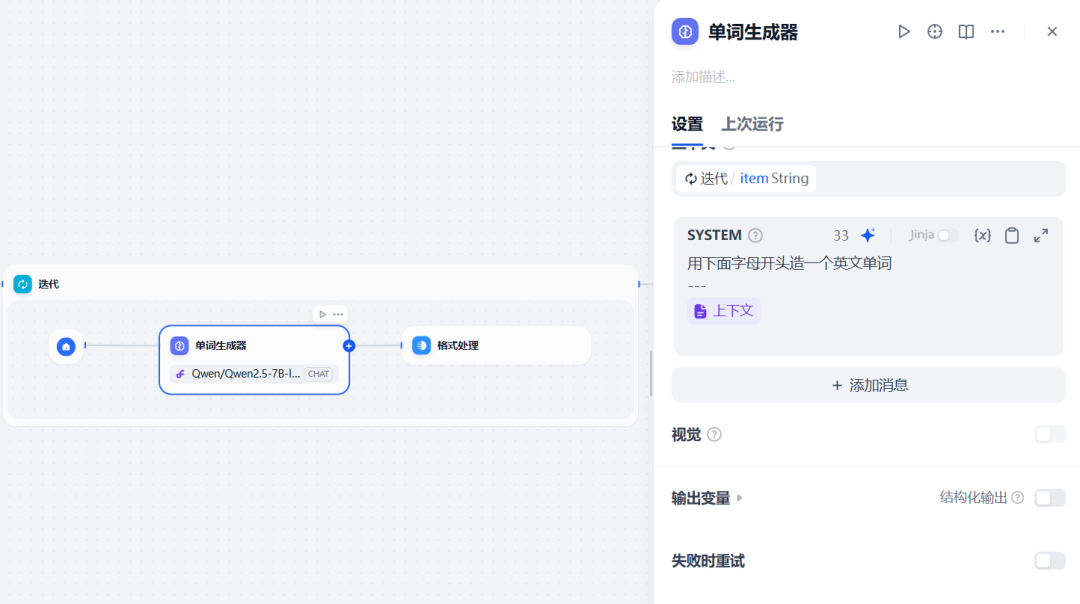Click the + 添加消息 button
Image resolution: width=1080 pixels, height=604 pixels.
867,384
